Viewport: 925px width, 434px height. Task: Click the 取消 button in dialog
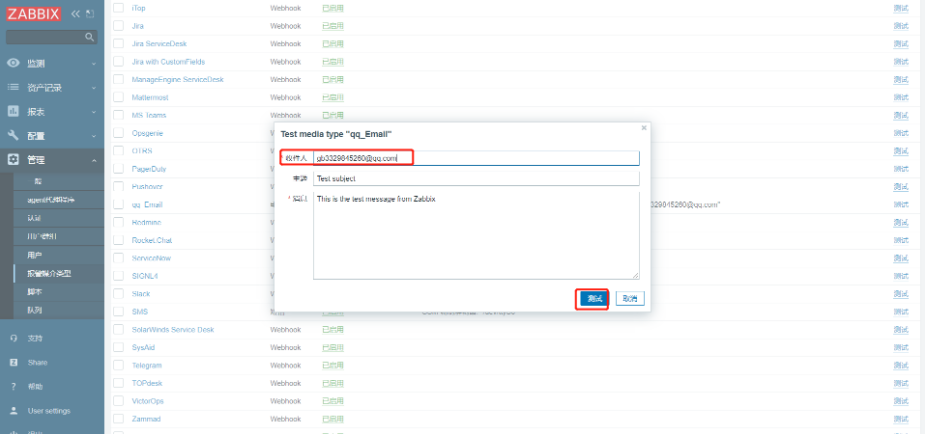(630, 299)
